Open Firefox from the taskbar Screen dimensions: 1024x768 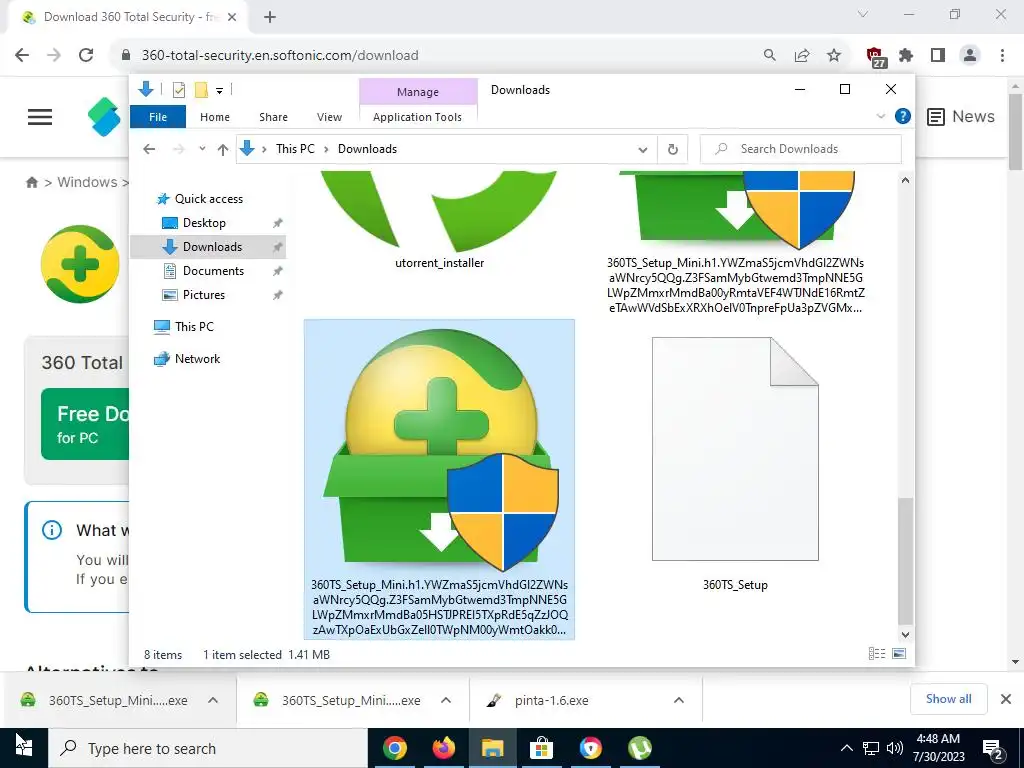click(x=443, y=748)
